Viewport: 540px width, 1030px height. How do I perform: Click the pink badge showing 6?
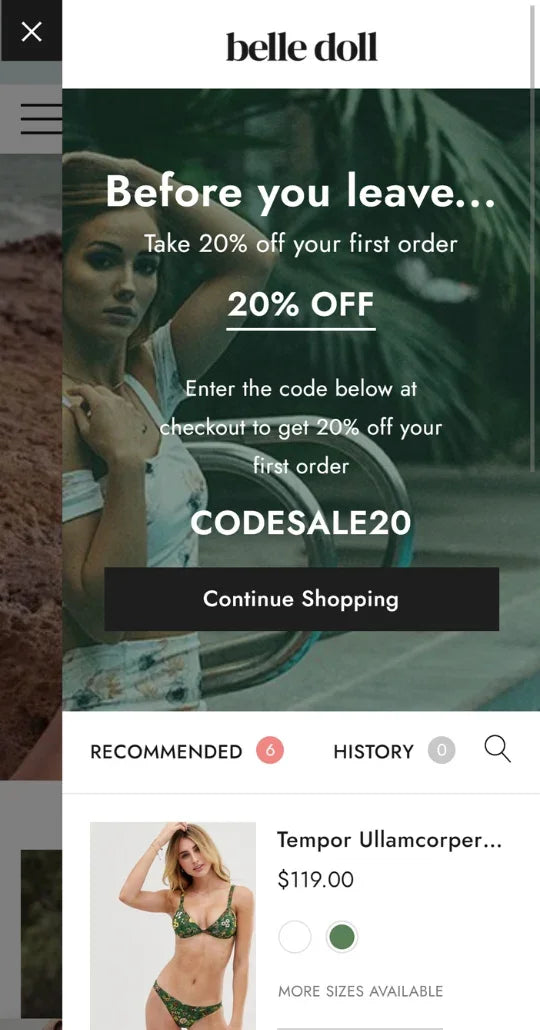270,750
